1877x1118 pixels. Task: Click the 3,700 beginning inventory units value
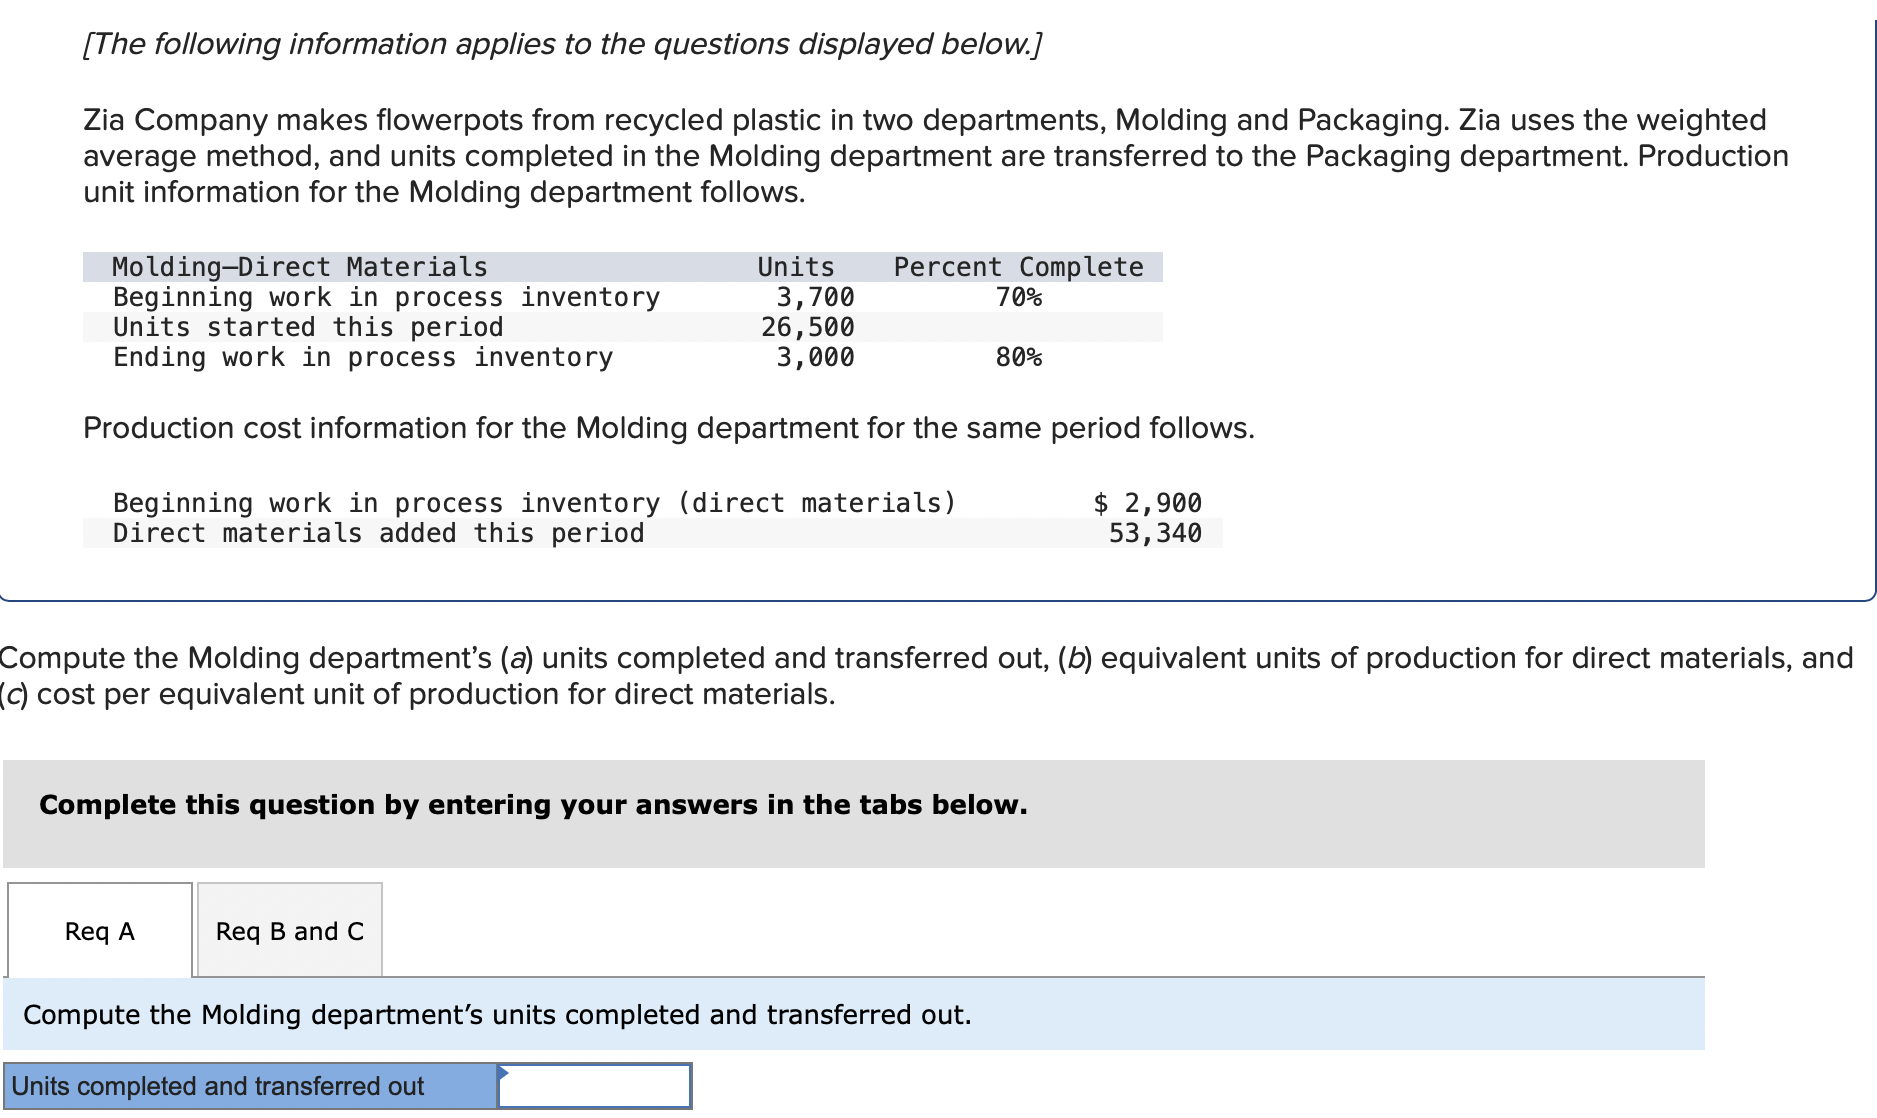pyautogui.click(x=815, y=297)
